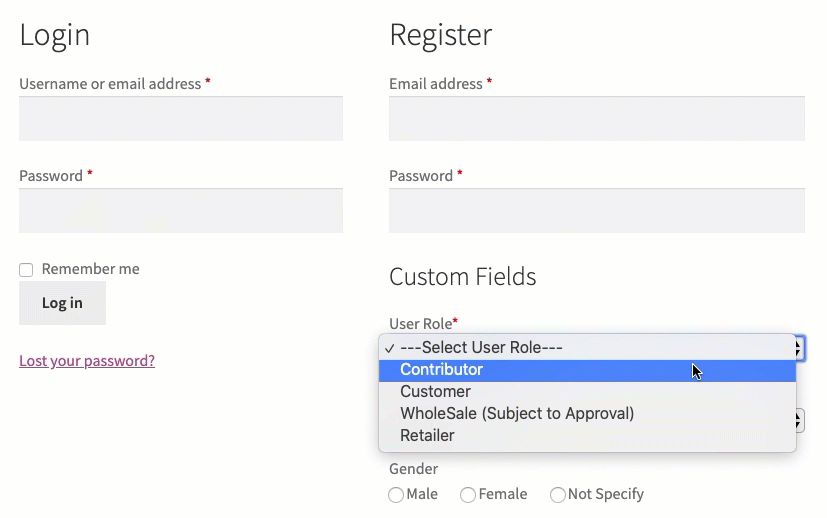Choose the ---Select User Role--- option

pyautogui.click(x=587, y=348)
